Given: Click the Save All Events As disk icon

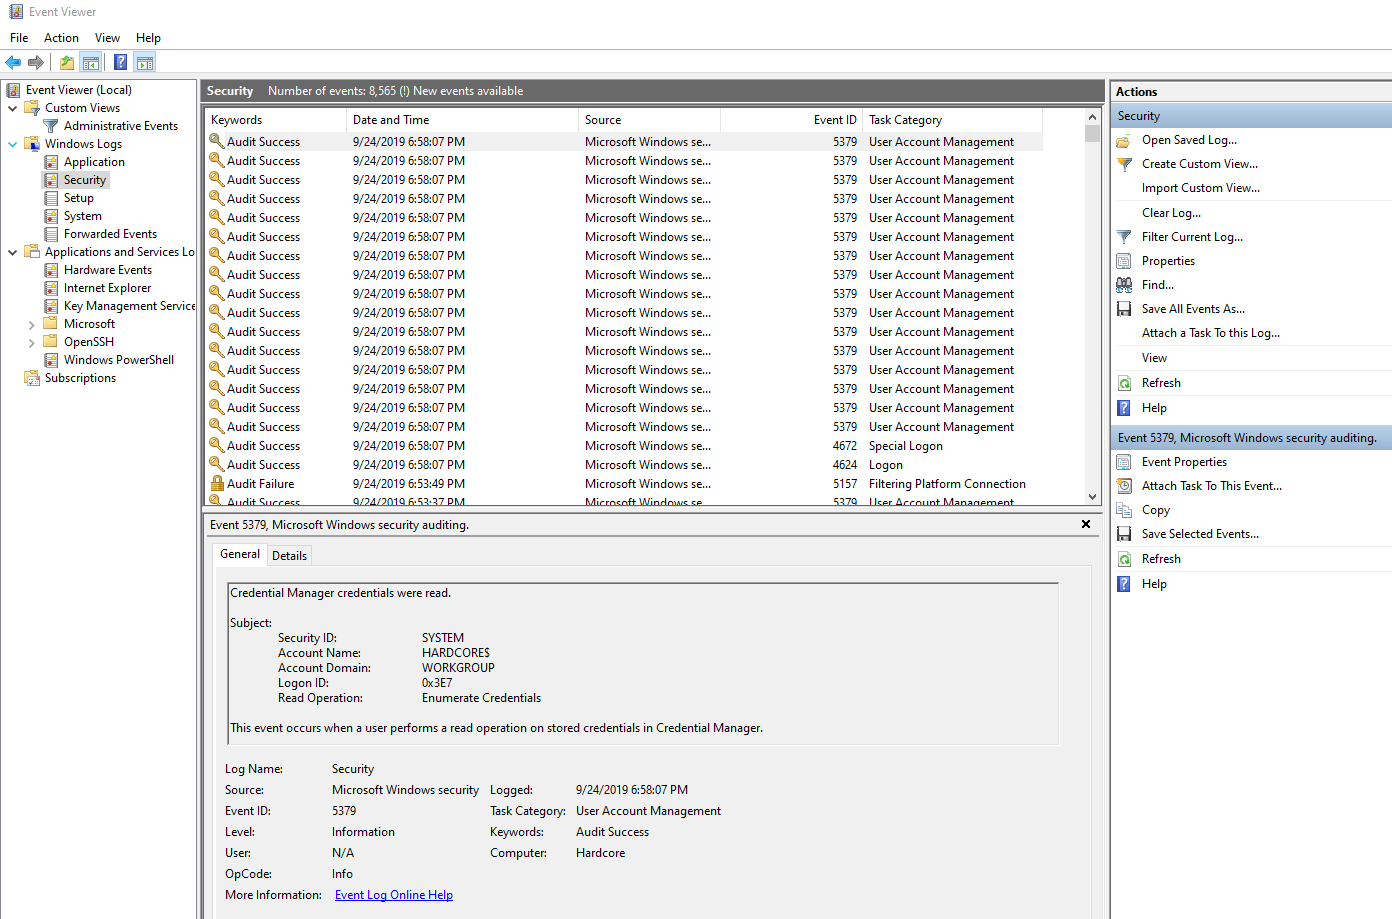Looking at the screenshot, I should [x=1124, y=309].
